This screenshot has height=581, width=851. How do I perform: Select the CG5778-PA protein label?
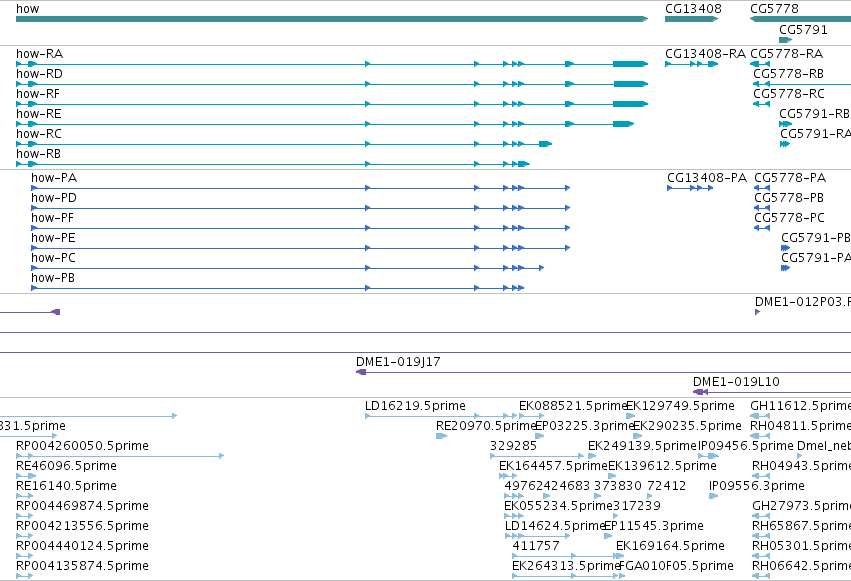[x=790, y=178]
